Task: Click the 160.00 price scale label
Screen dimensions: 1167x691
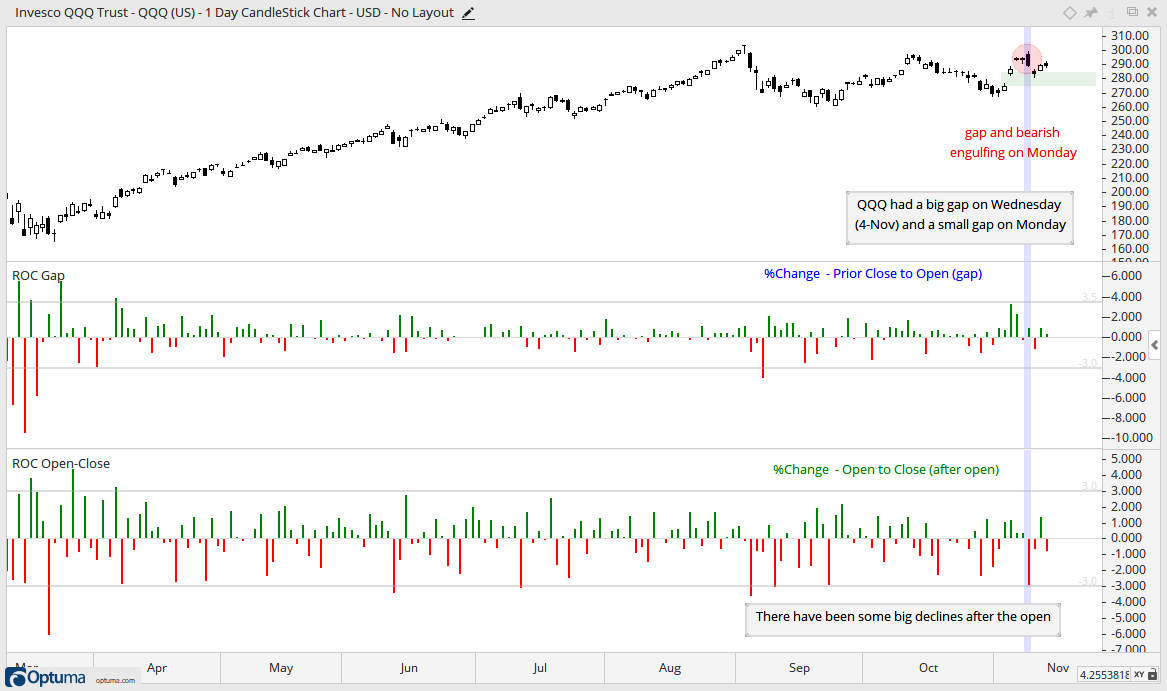Action: point(1130,249)
